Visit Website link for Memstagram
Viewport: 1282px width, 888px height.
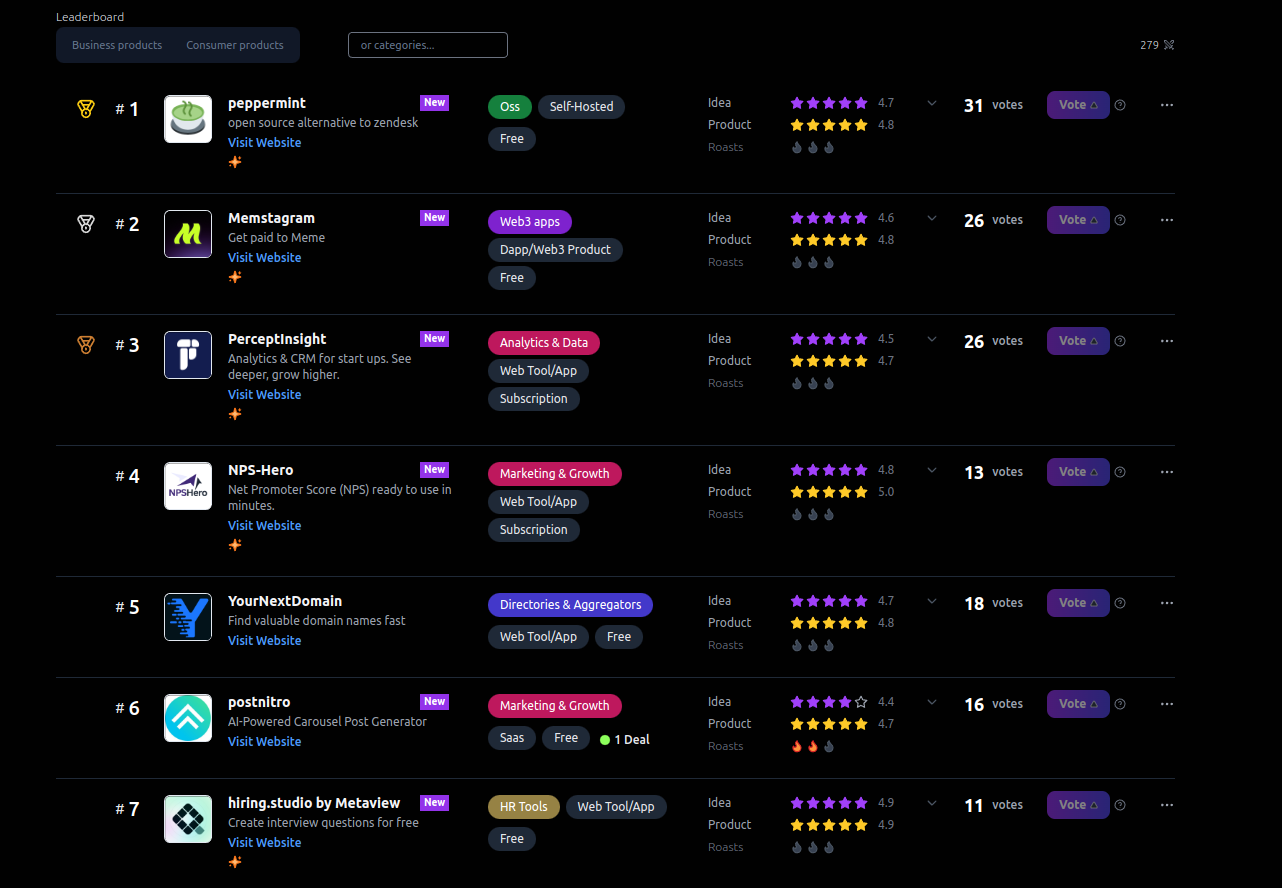tap(264, 258)
